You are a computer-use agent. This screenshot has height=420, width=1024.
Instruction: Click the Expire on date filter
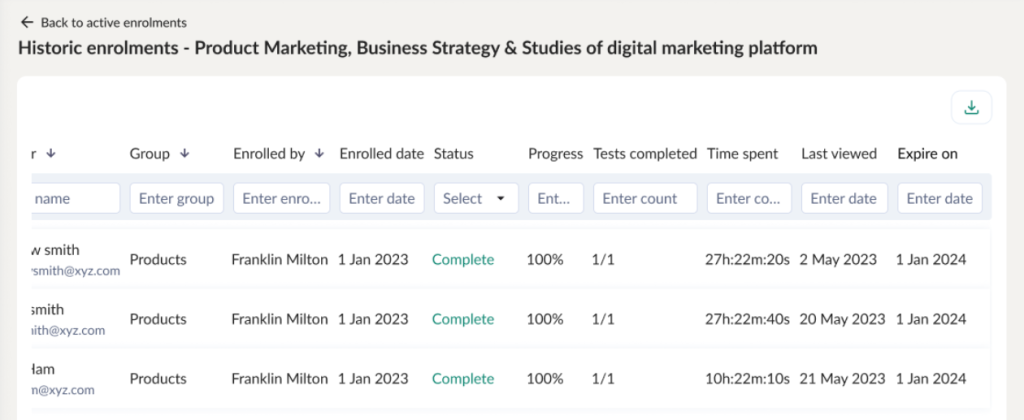[x=939, y=198]
